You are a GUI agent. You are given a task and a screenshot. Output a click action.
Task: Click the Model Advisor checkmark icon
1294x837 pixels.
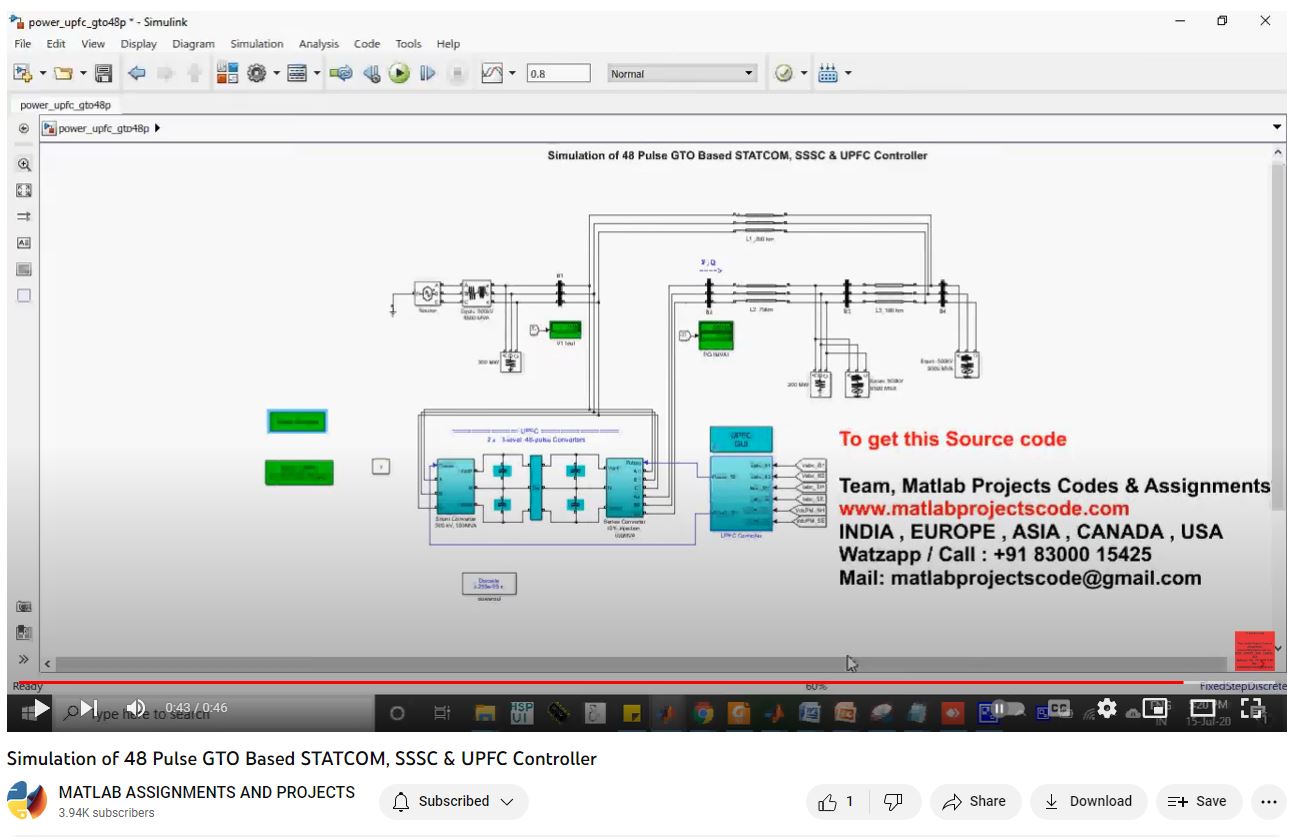(x=784, y=73)
